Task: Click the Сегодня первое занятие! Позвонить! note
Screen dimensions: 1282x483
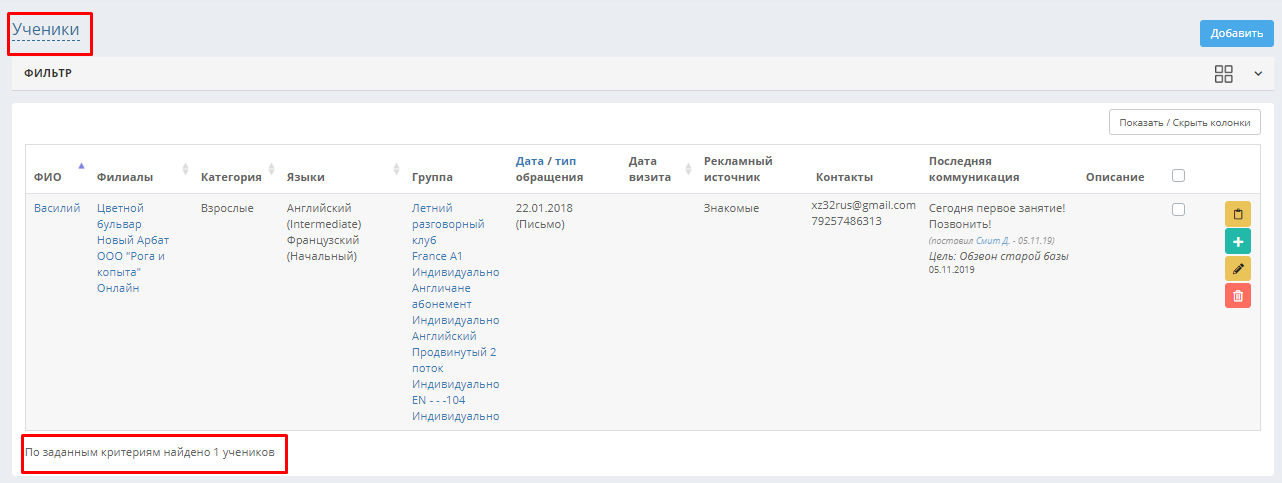Action: coord(997,216)
